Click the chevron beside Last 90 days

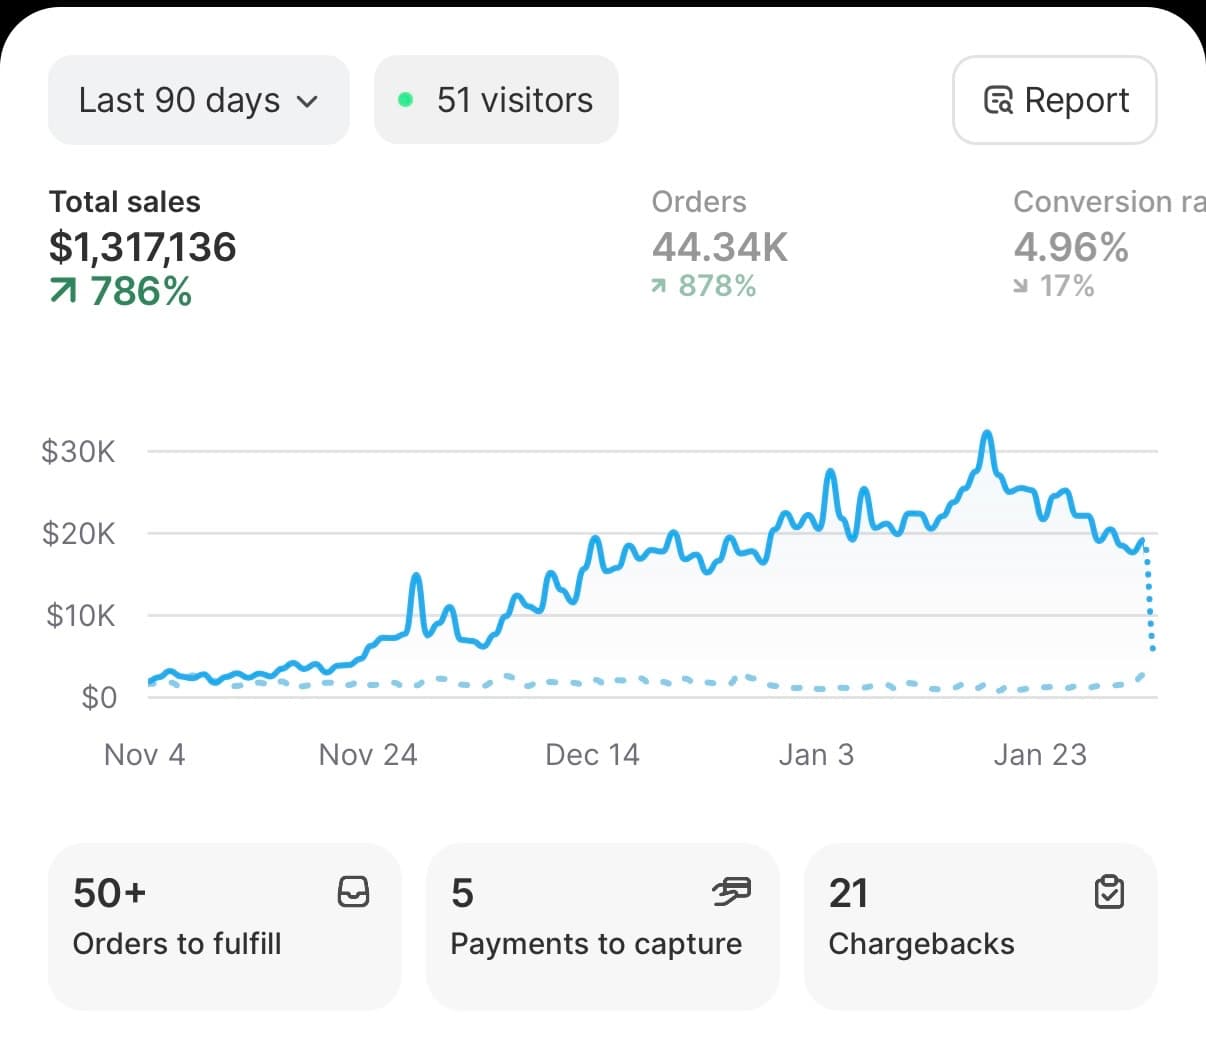tap(307, 101)
